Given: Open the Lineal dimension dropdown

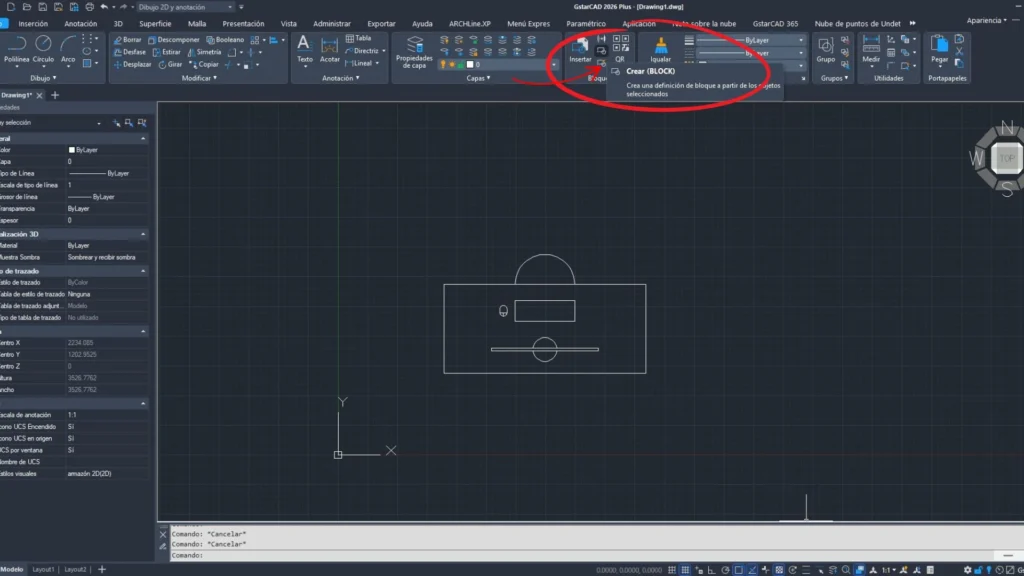Looking at the screenshot, I should tap(377, 63).
